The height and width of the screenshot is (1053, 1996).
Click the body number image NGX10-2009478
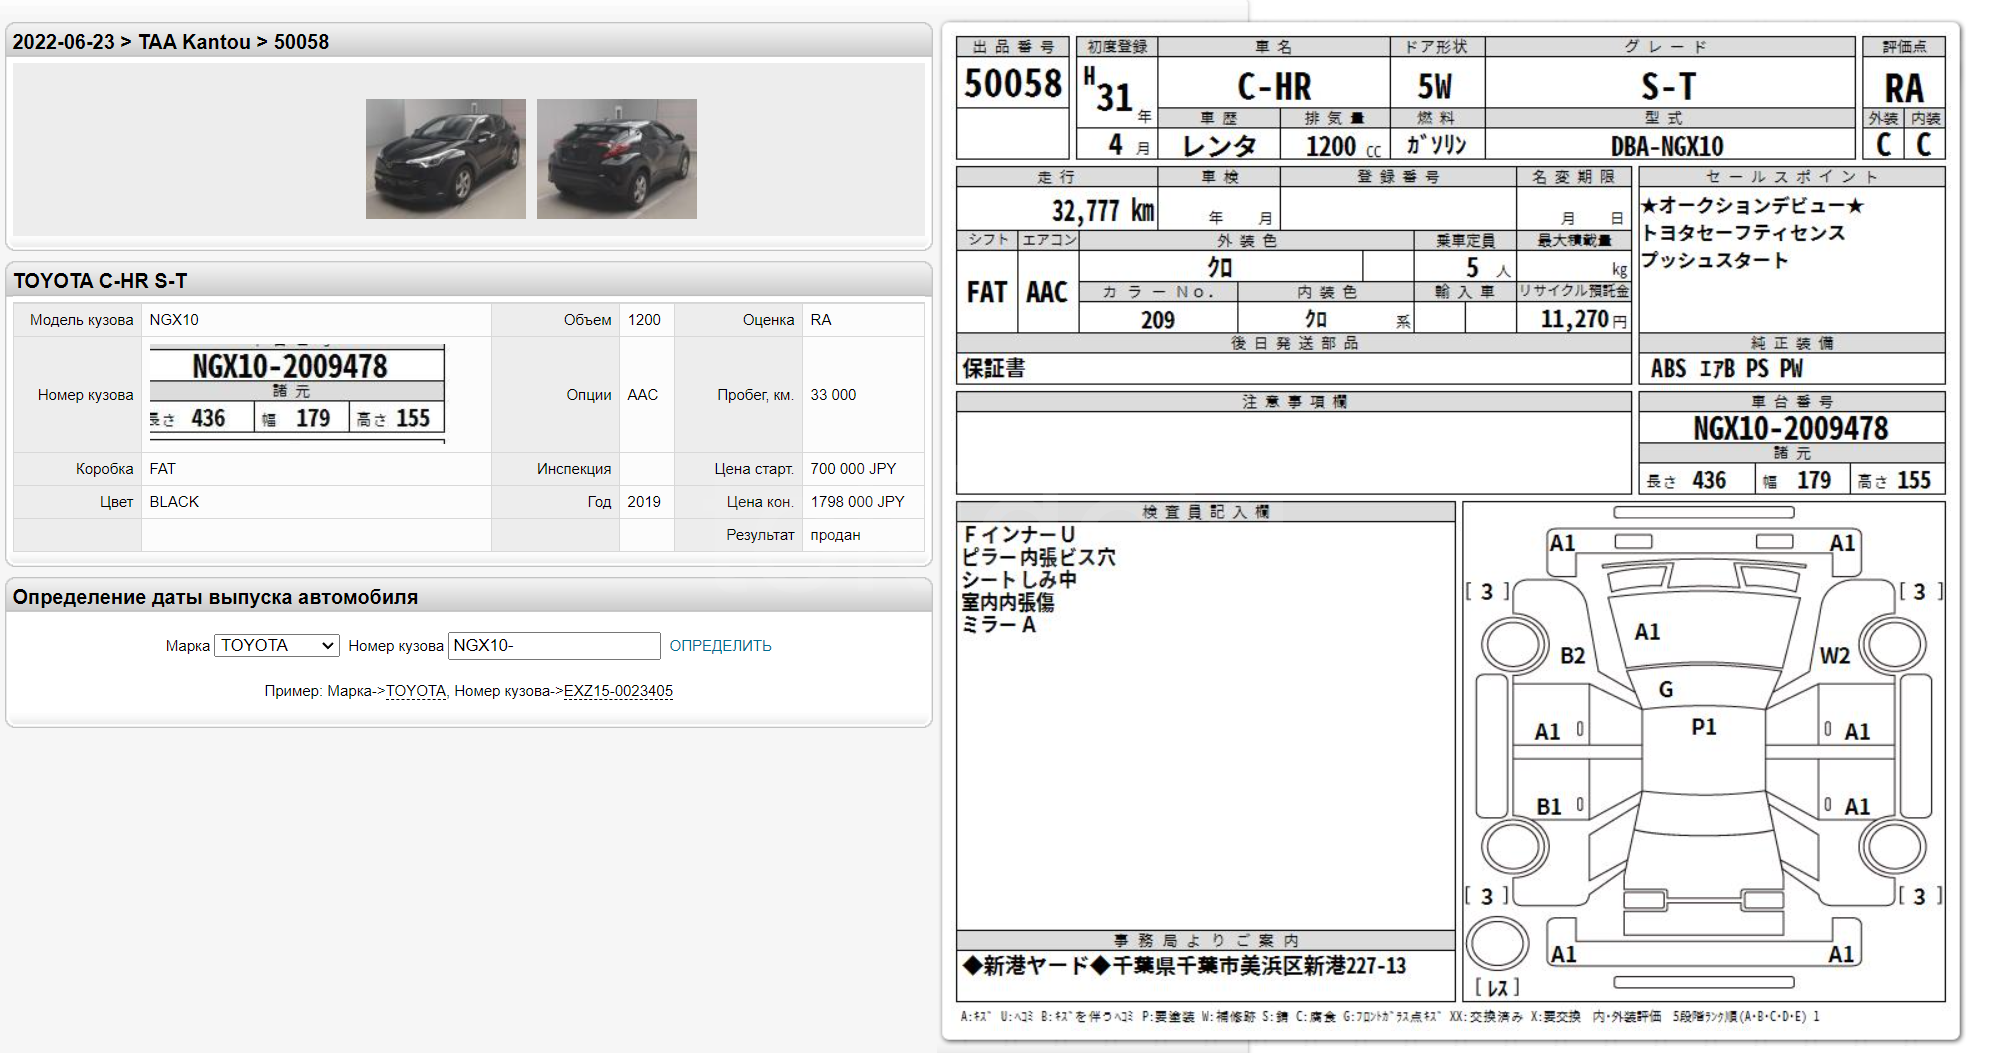pos(297,393)
